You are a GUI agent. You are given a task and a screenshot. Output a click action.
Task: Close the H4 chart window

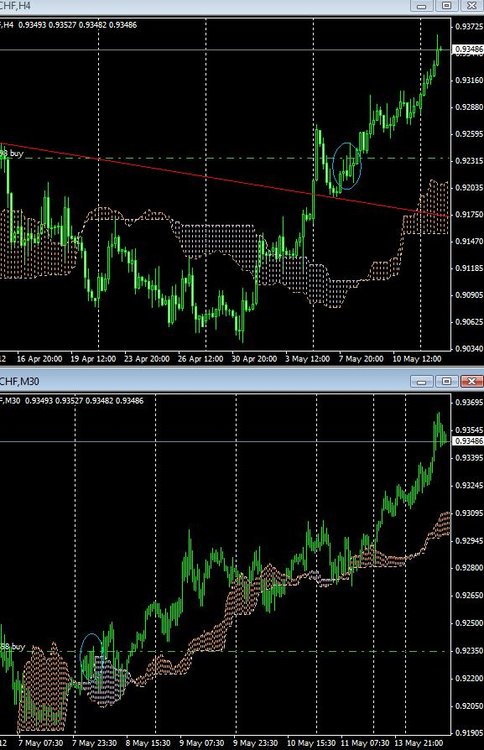[x=472, y=6]
